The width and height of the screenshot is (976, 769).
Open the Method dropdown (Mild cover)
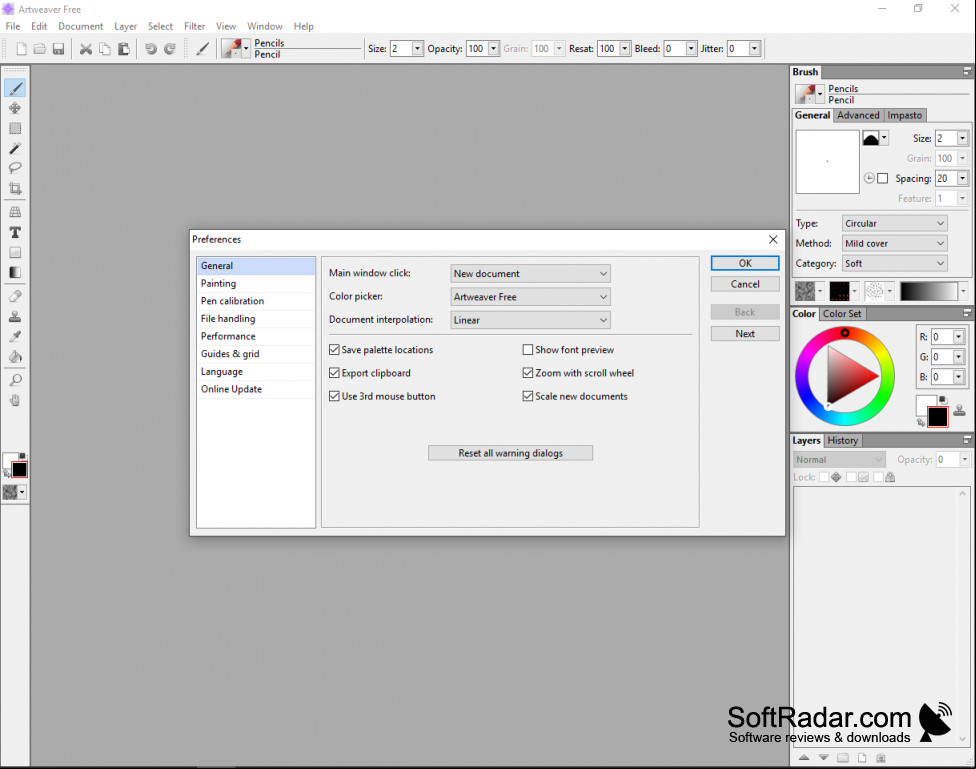894,243
